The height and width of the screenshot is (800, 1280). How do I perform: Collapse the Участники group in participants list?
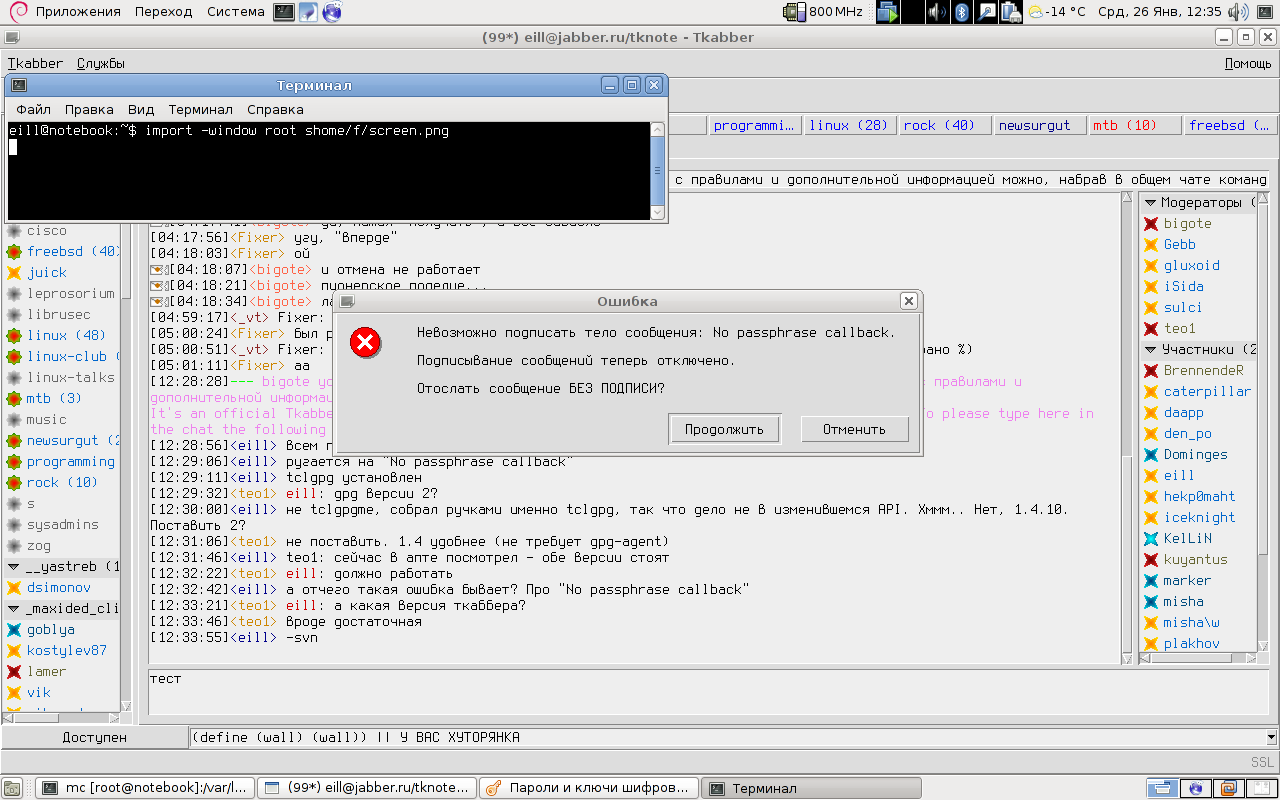point(1149,350)
